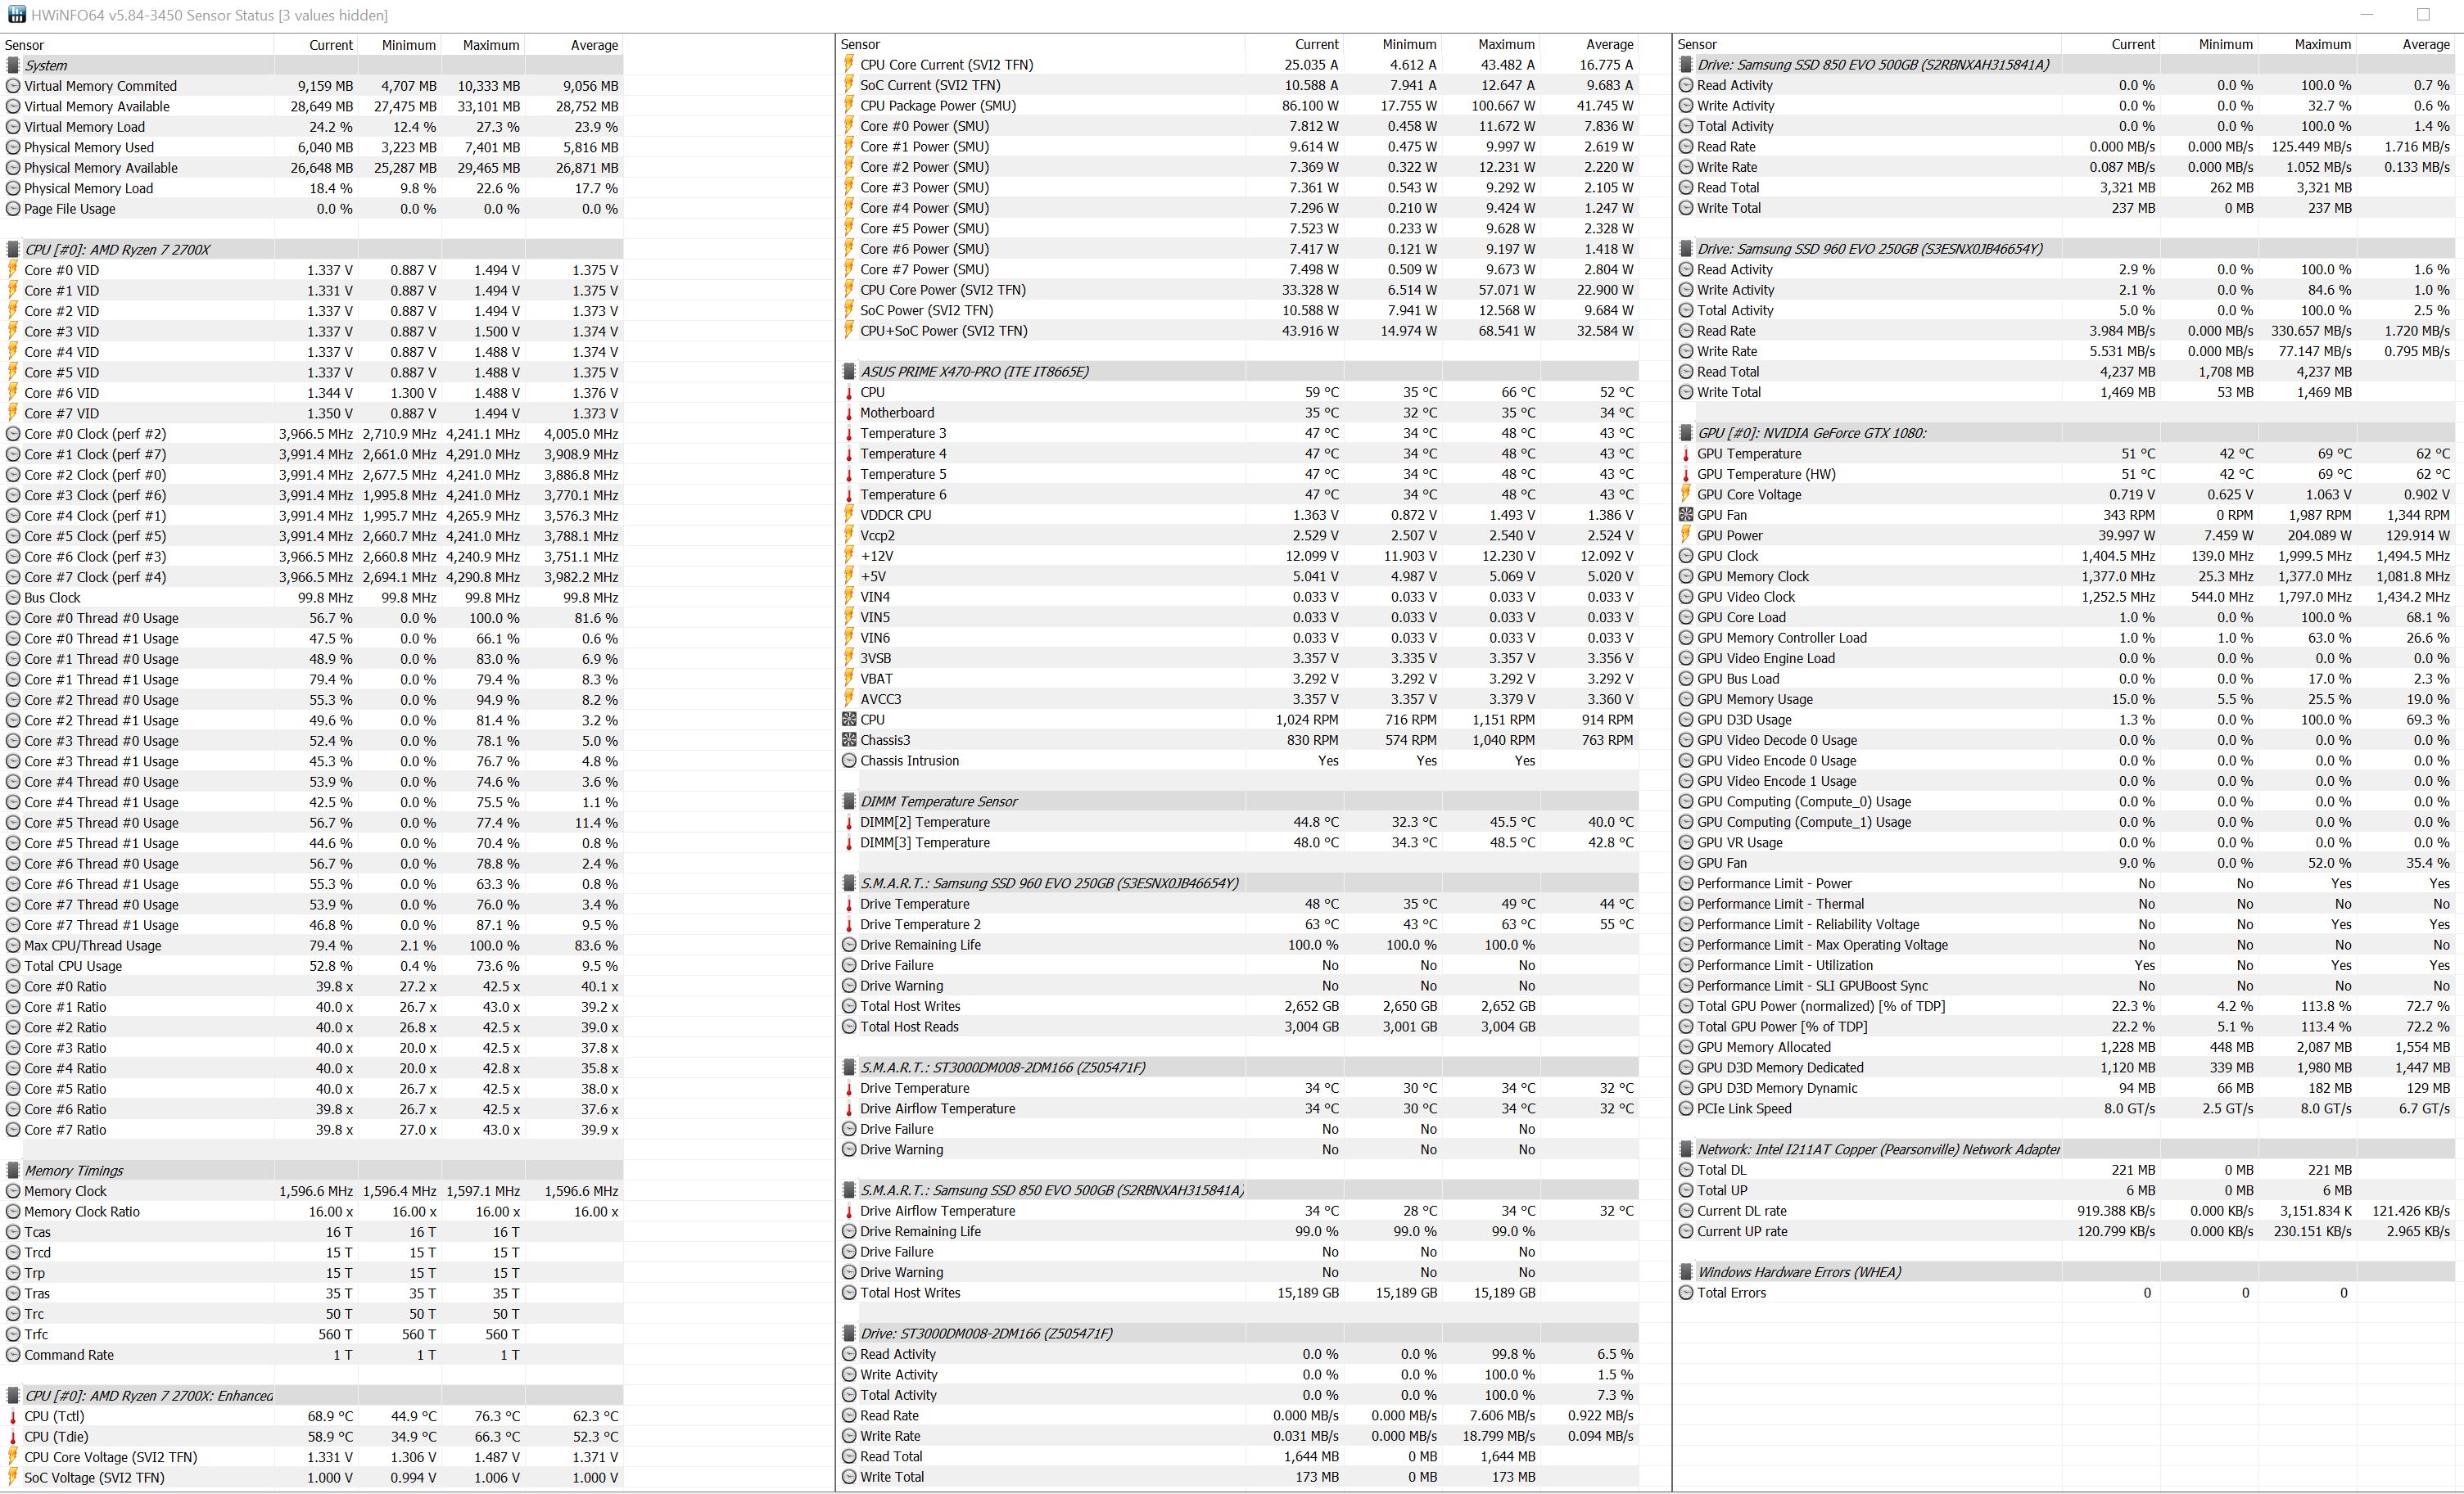This screenshot has width=2464, height=1494.
Task: Select the Physical Memory Load row
Action: [313, 188]
